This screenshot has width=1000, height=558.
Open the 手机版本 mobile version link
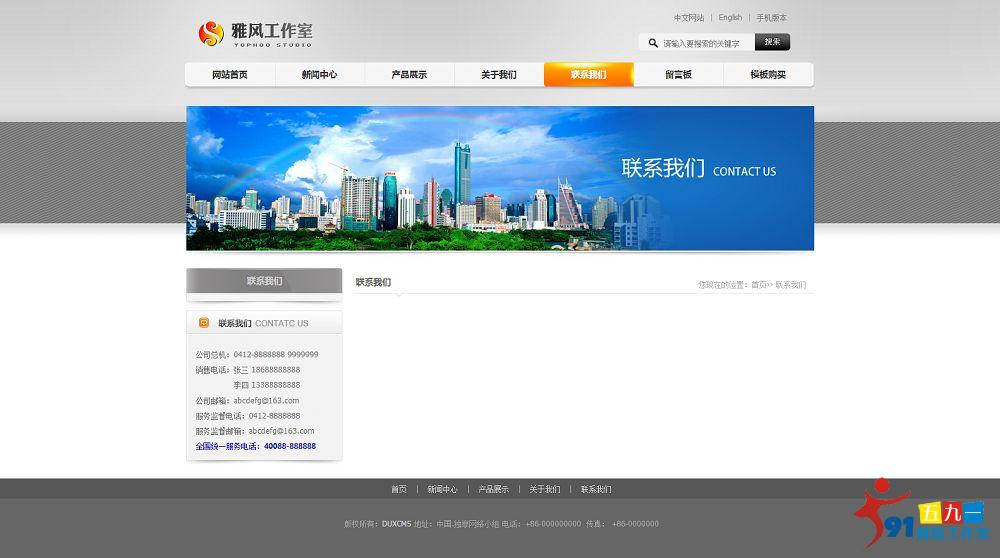pyautogui.click(x=772, y=18)
